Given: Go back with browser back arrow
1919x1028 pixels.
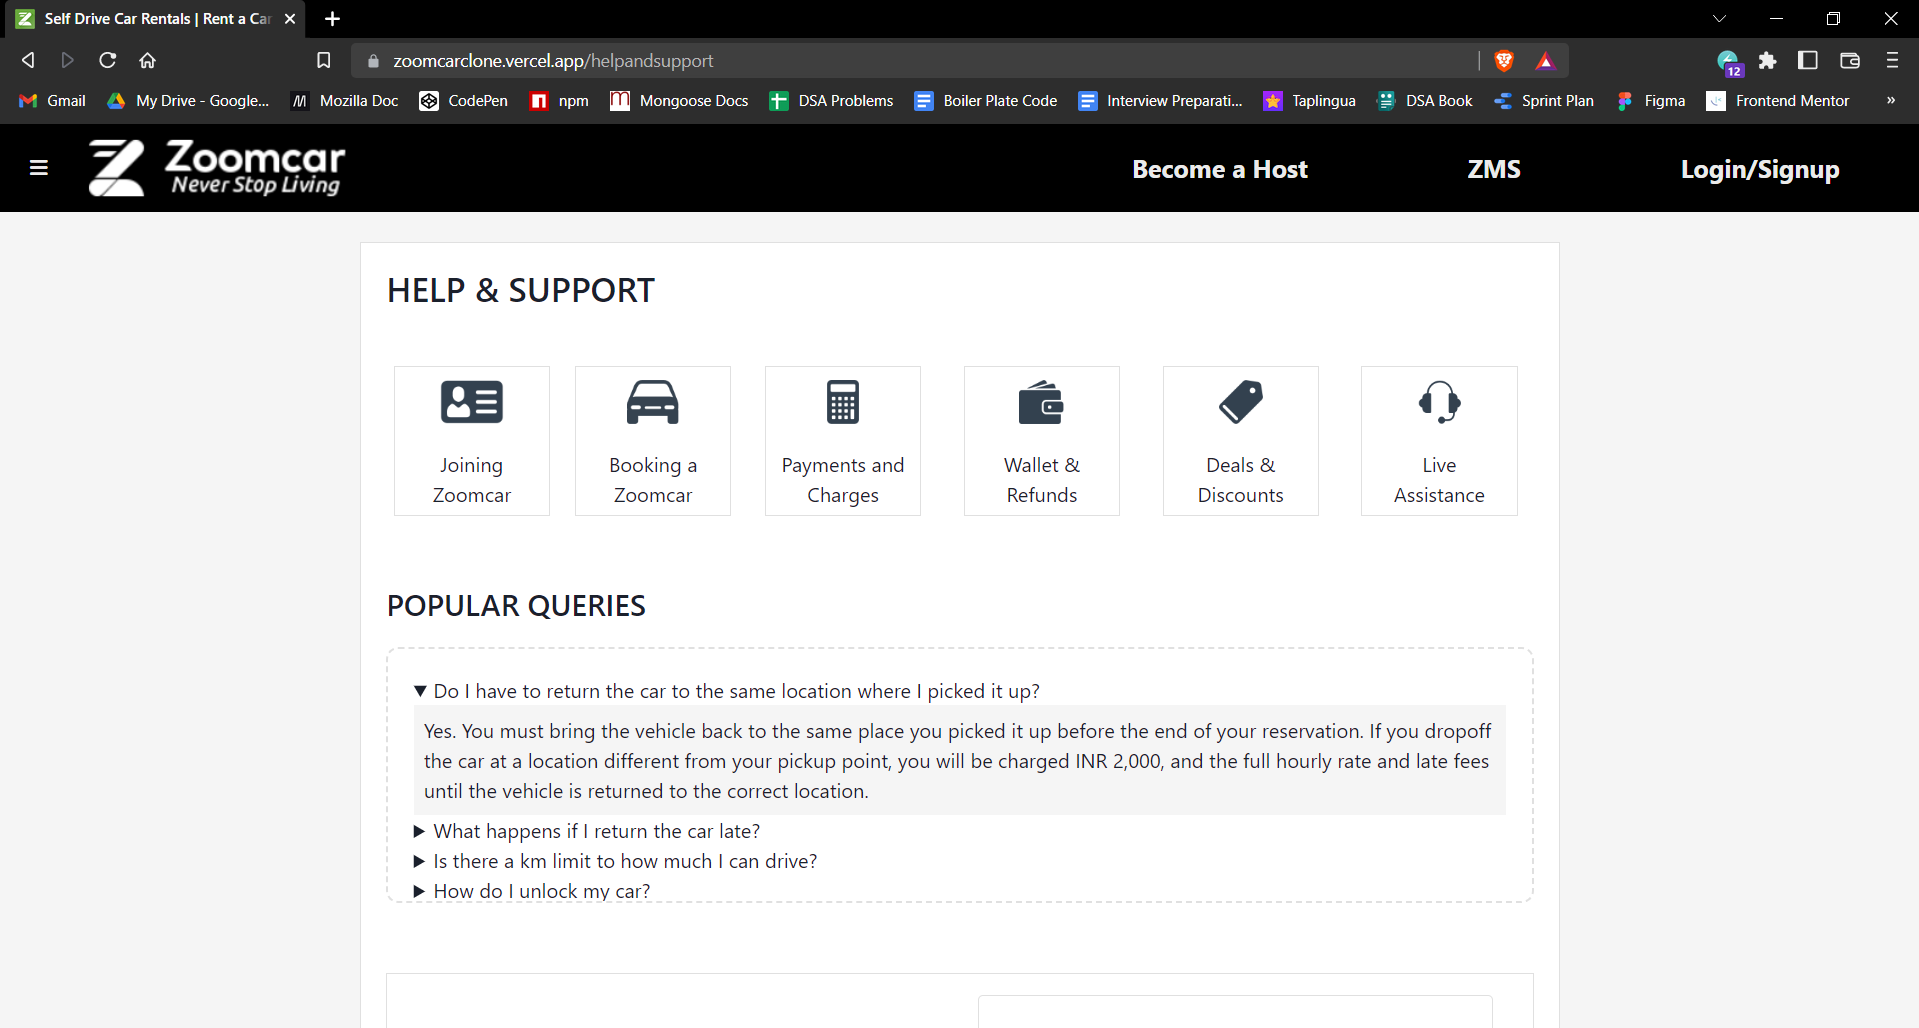Looking at the screenshot, I should [x=28, y=60].
